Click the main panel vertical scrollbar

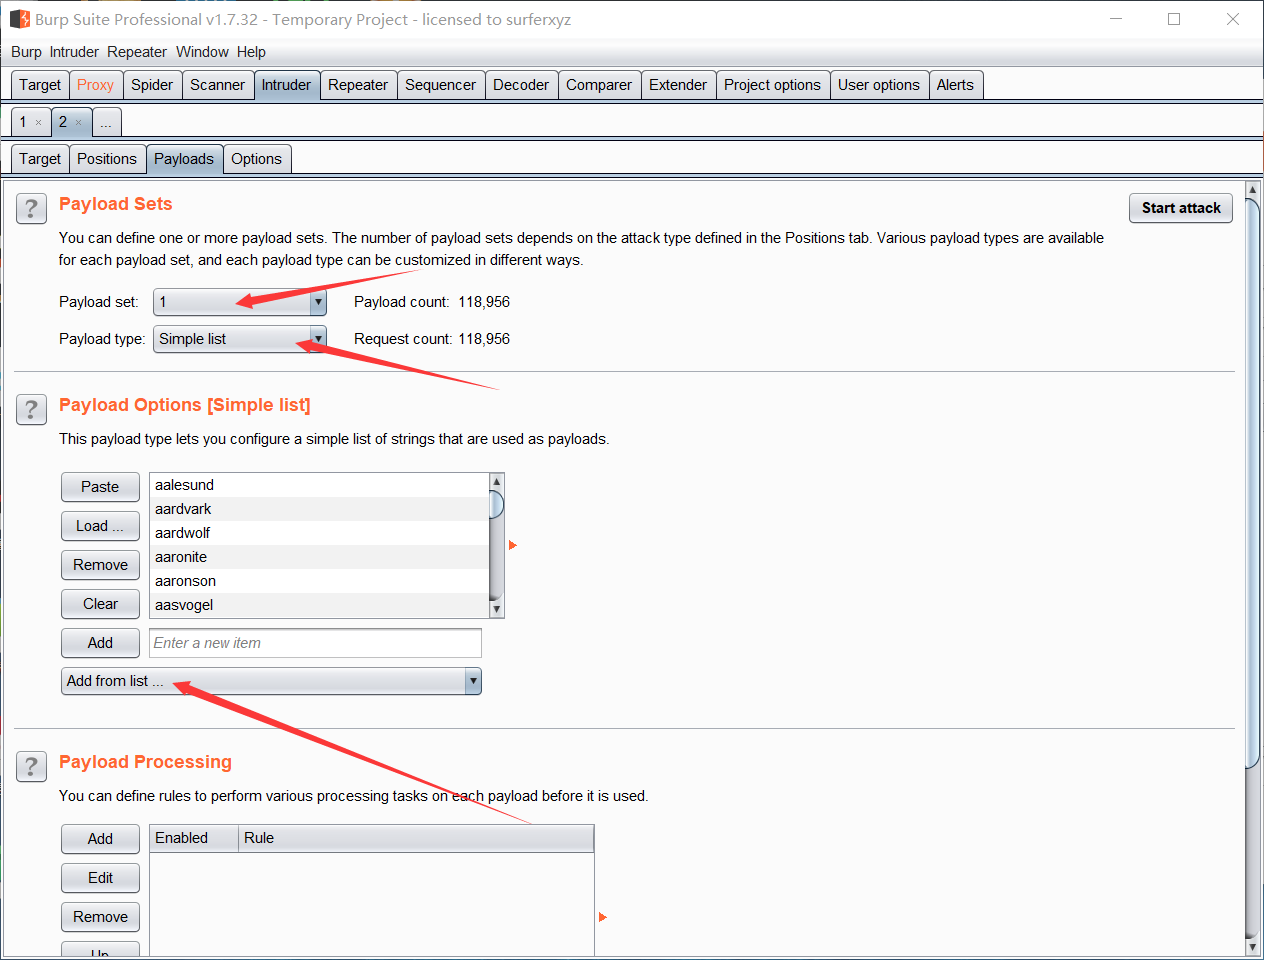(1252, 482)
